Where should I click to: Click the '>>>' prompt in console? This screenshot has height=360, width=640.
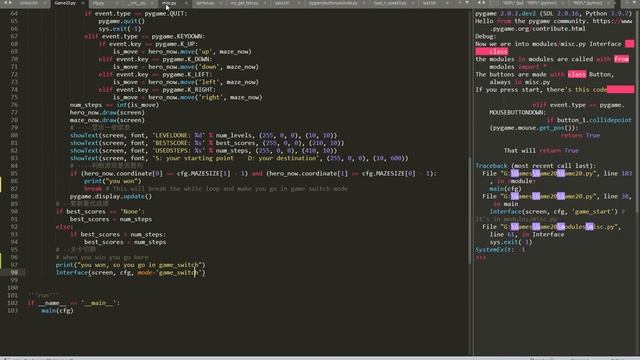point(480,258)
